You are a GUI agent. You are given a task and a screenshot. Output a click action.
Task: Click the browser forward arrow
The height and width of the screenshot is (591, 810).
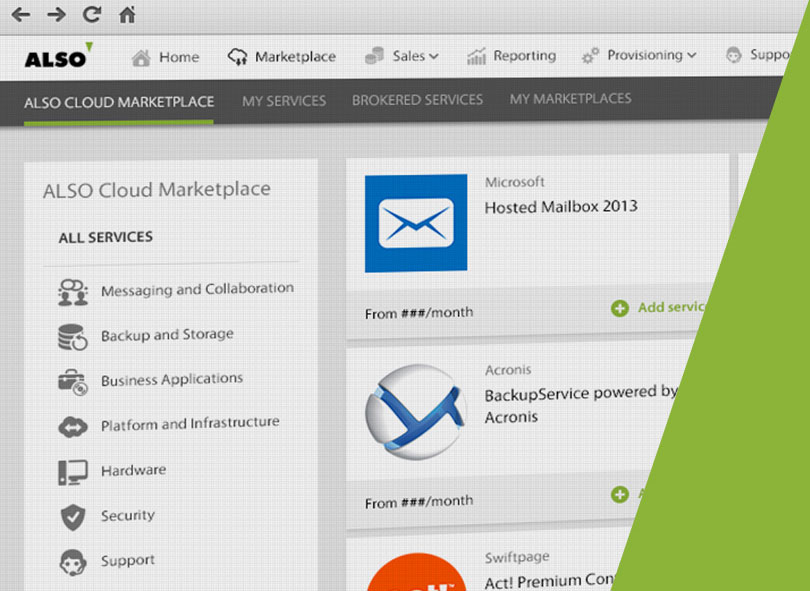[56, 14]
